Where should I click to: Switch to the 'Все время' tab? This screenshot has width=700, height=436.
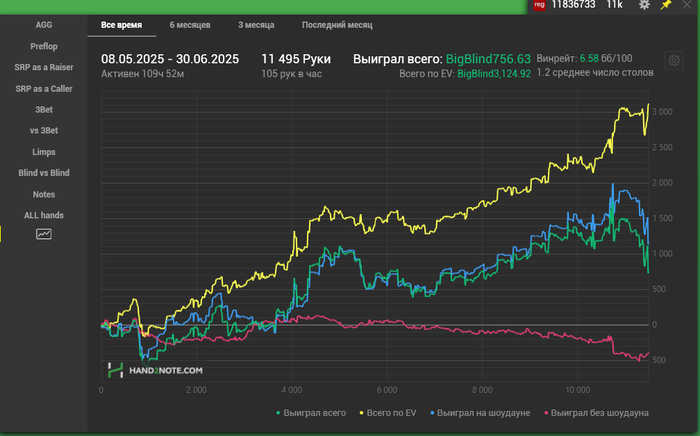(x=121, y=24)
